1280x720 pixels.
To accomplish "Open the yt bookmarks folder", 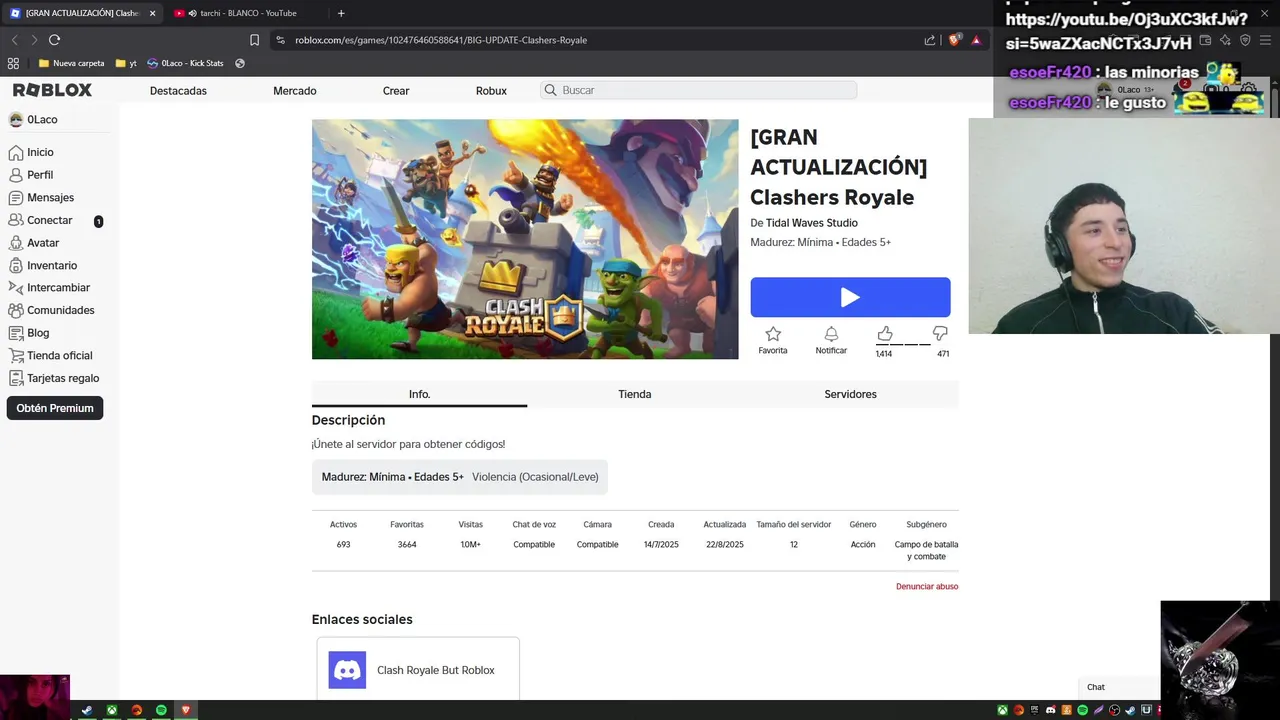I will 126,63.
